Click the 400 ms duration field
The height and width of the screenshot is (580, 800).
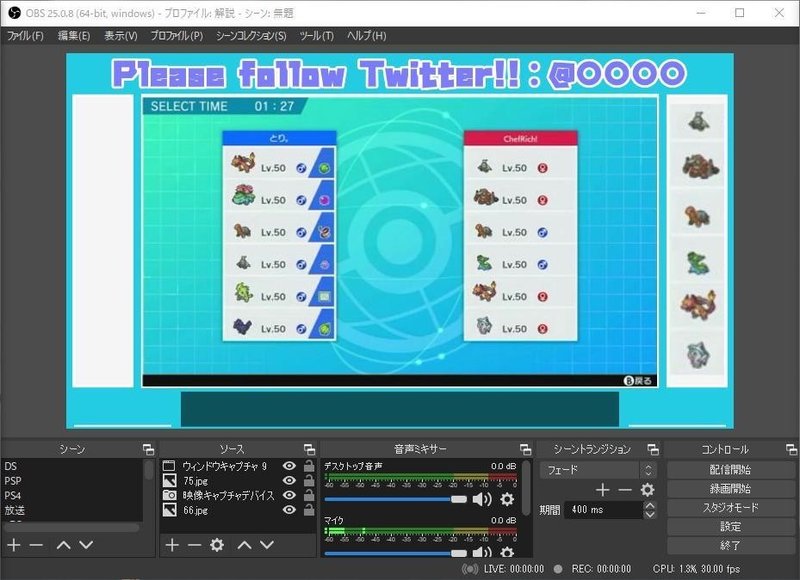[x=604, y=510]
